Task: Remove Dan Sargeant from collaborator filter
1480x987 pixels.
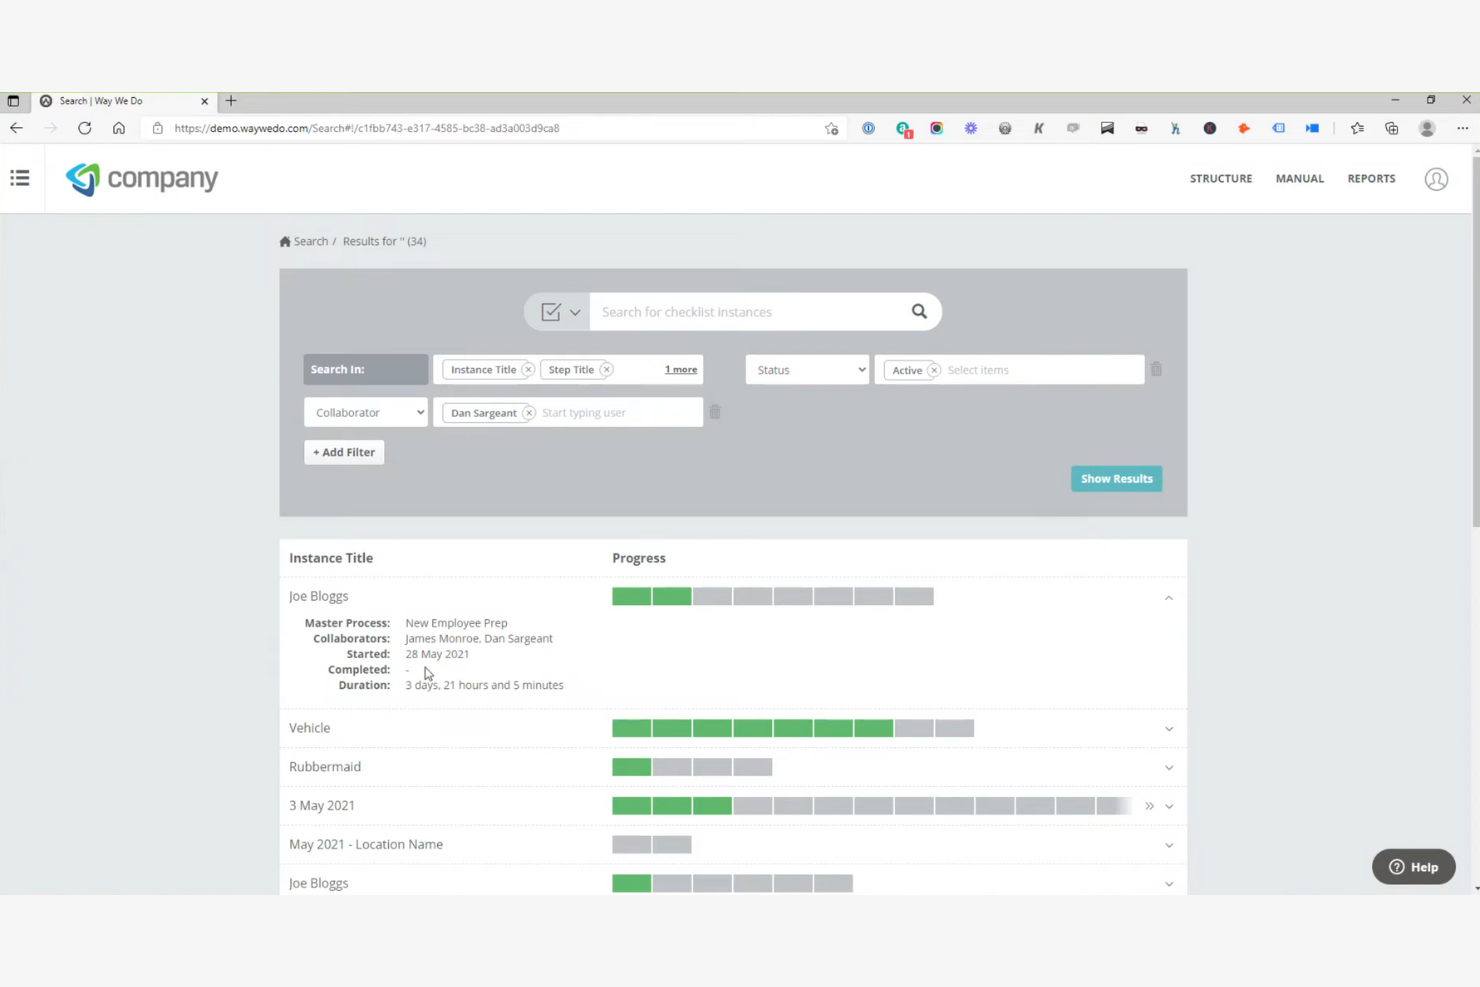Action: click(x=529, y=412)
